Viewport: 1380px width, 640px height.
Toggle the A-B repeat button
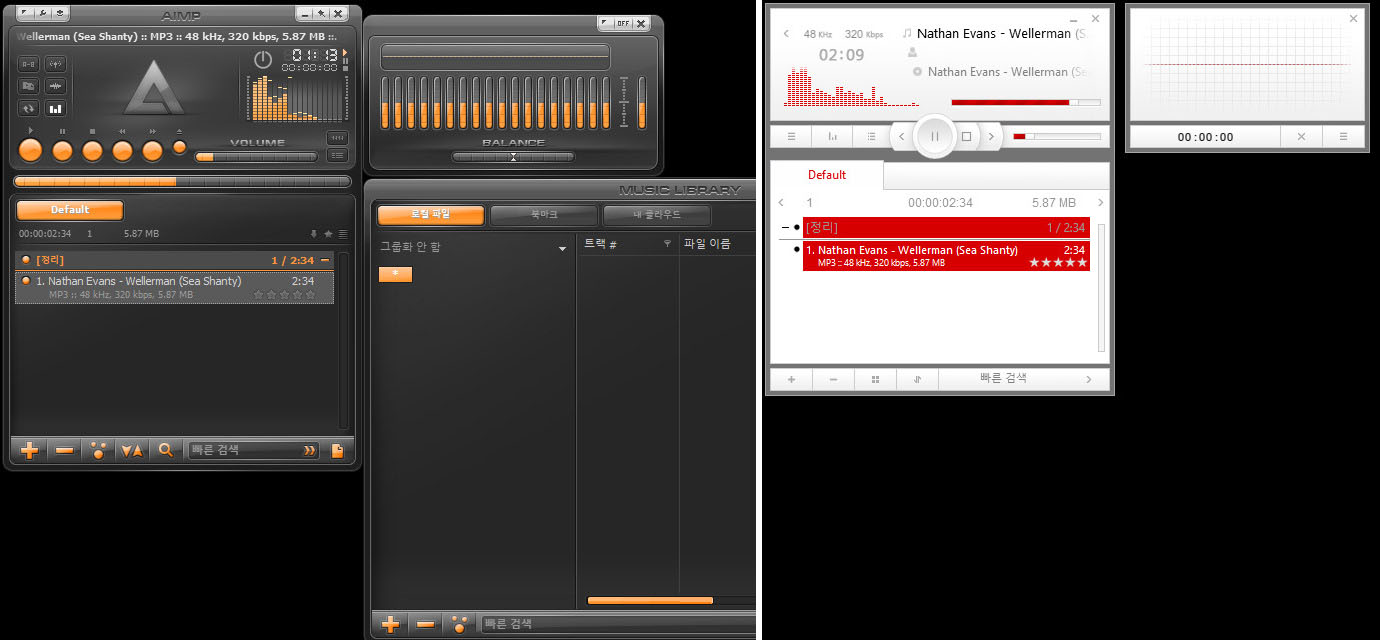(28, 64)
